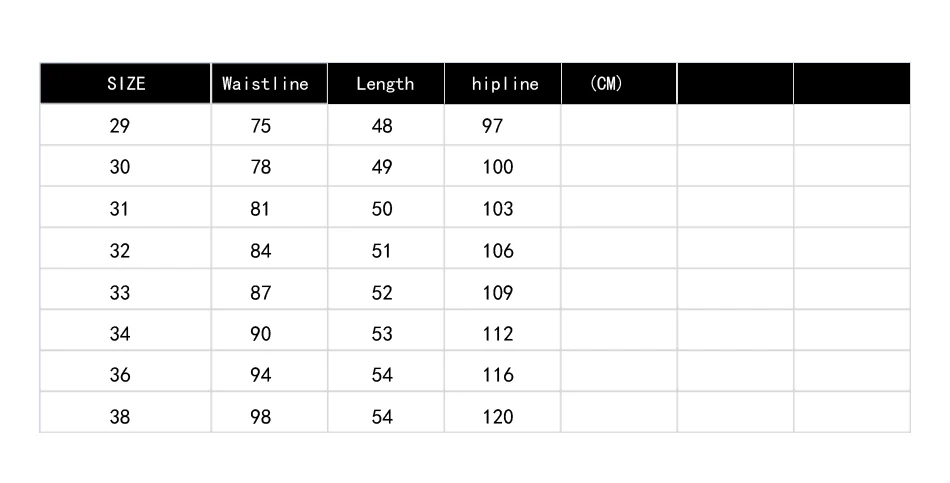This screenshot has width=950, height=483.
Task: Click the SIZE column header
Action: pos(126,84)
